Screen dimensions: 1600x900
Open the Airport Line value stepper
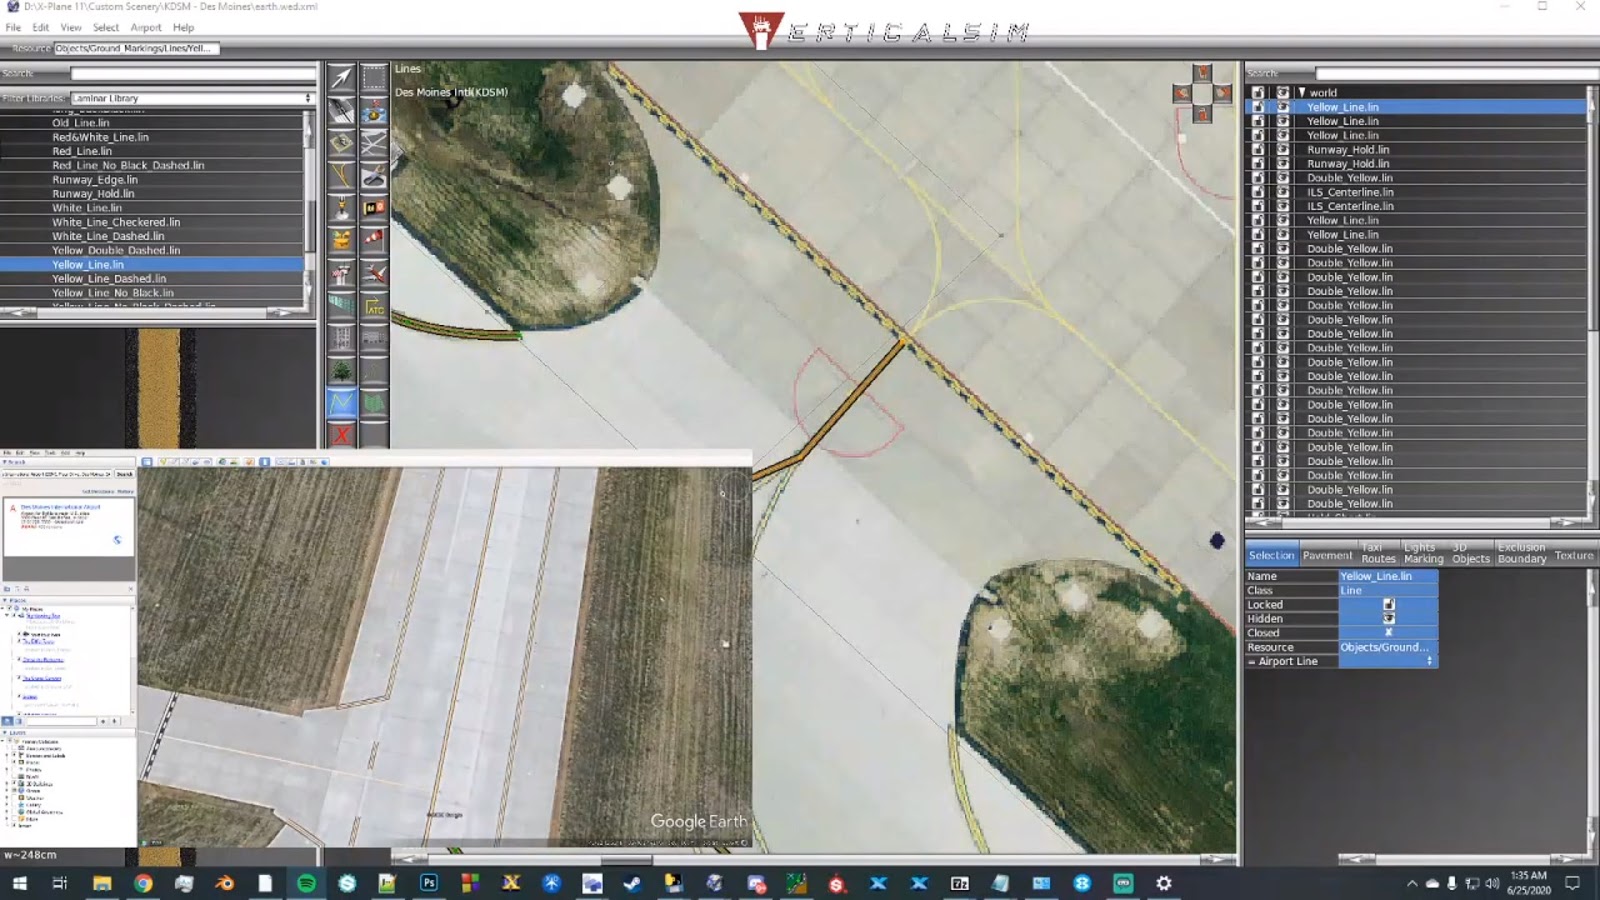point(1429,661)
